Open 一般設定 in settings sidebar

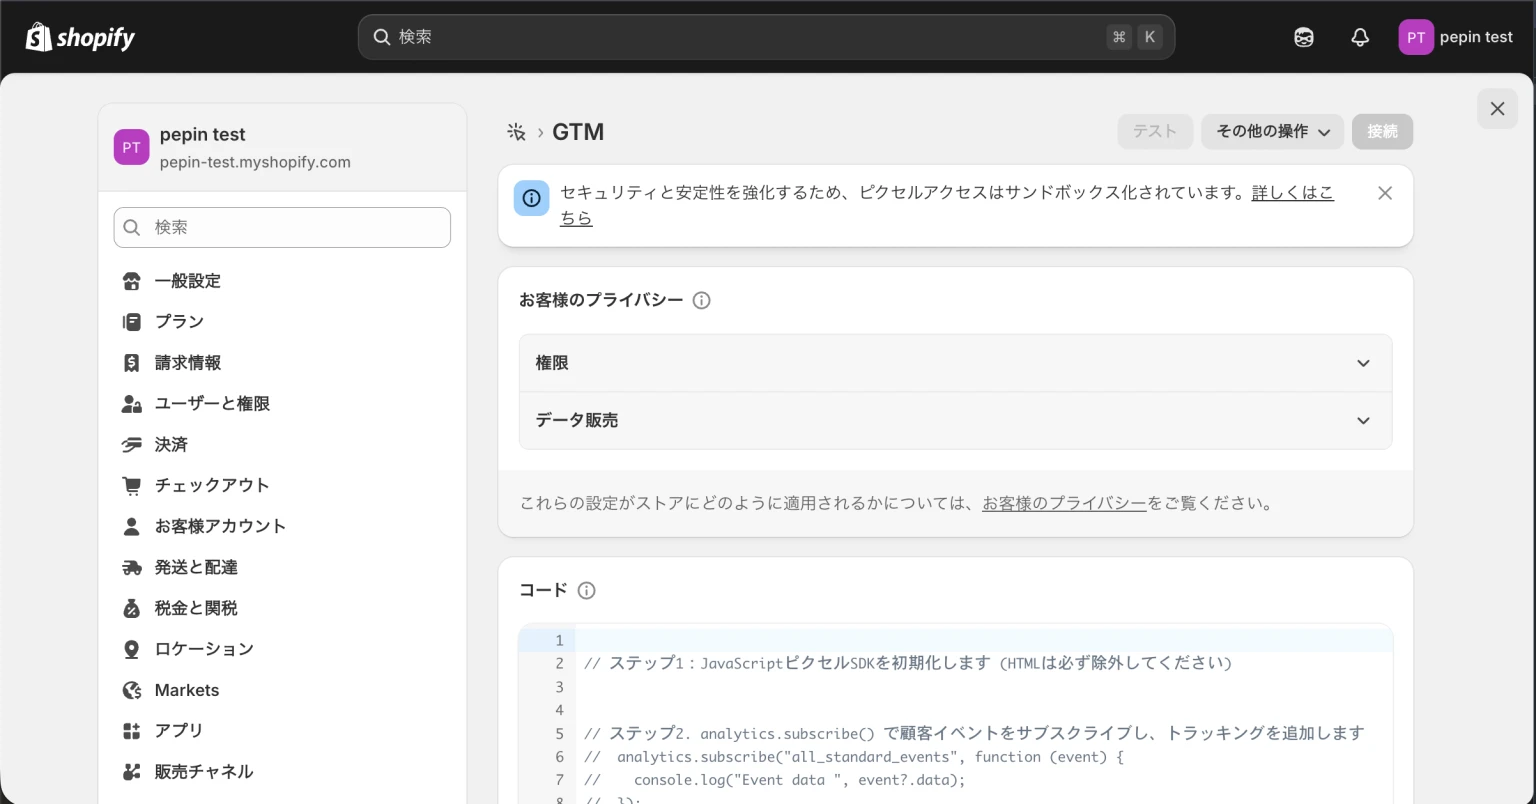188,281
